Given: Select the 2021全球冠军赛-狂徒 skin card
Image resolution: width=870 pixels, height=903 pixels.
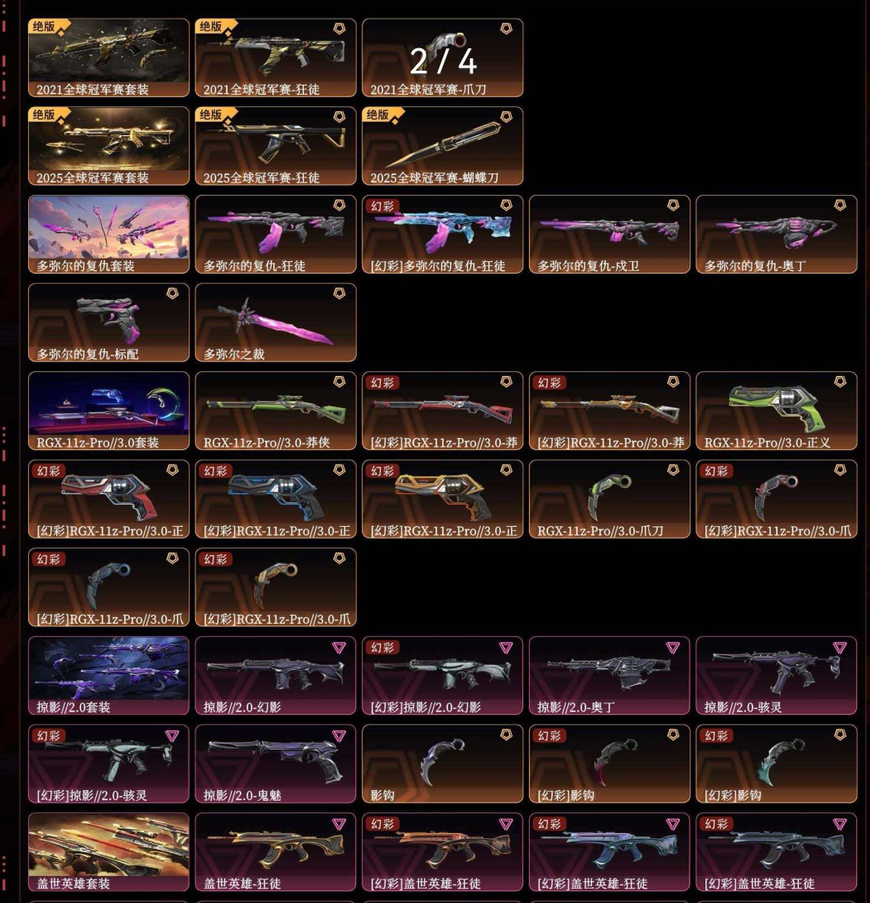Looking at the screenshot, I should coord(276,58).
